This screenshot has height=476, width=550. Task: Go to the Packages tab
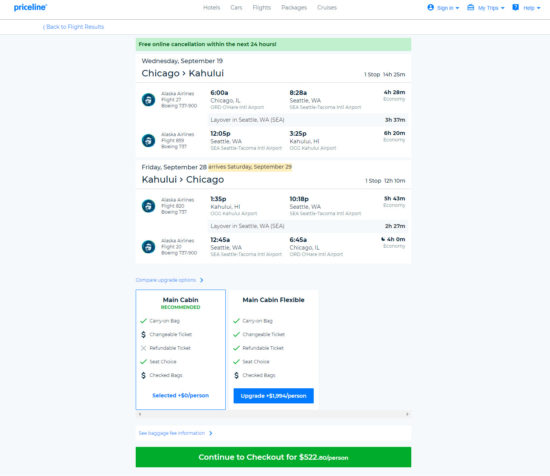pyautogui.click(x=294, y=7)
